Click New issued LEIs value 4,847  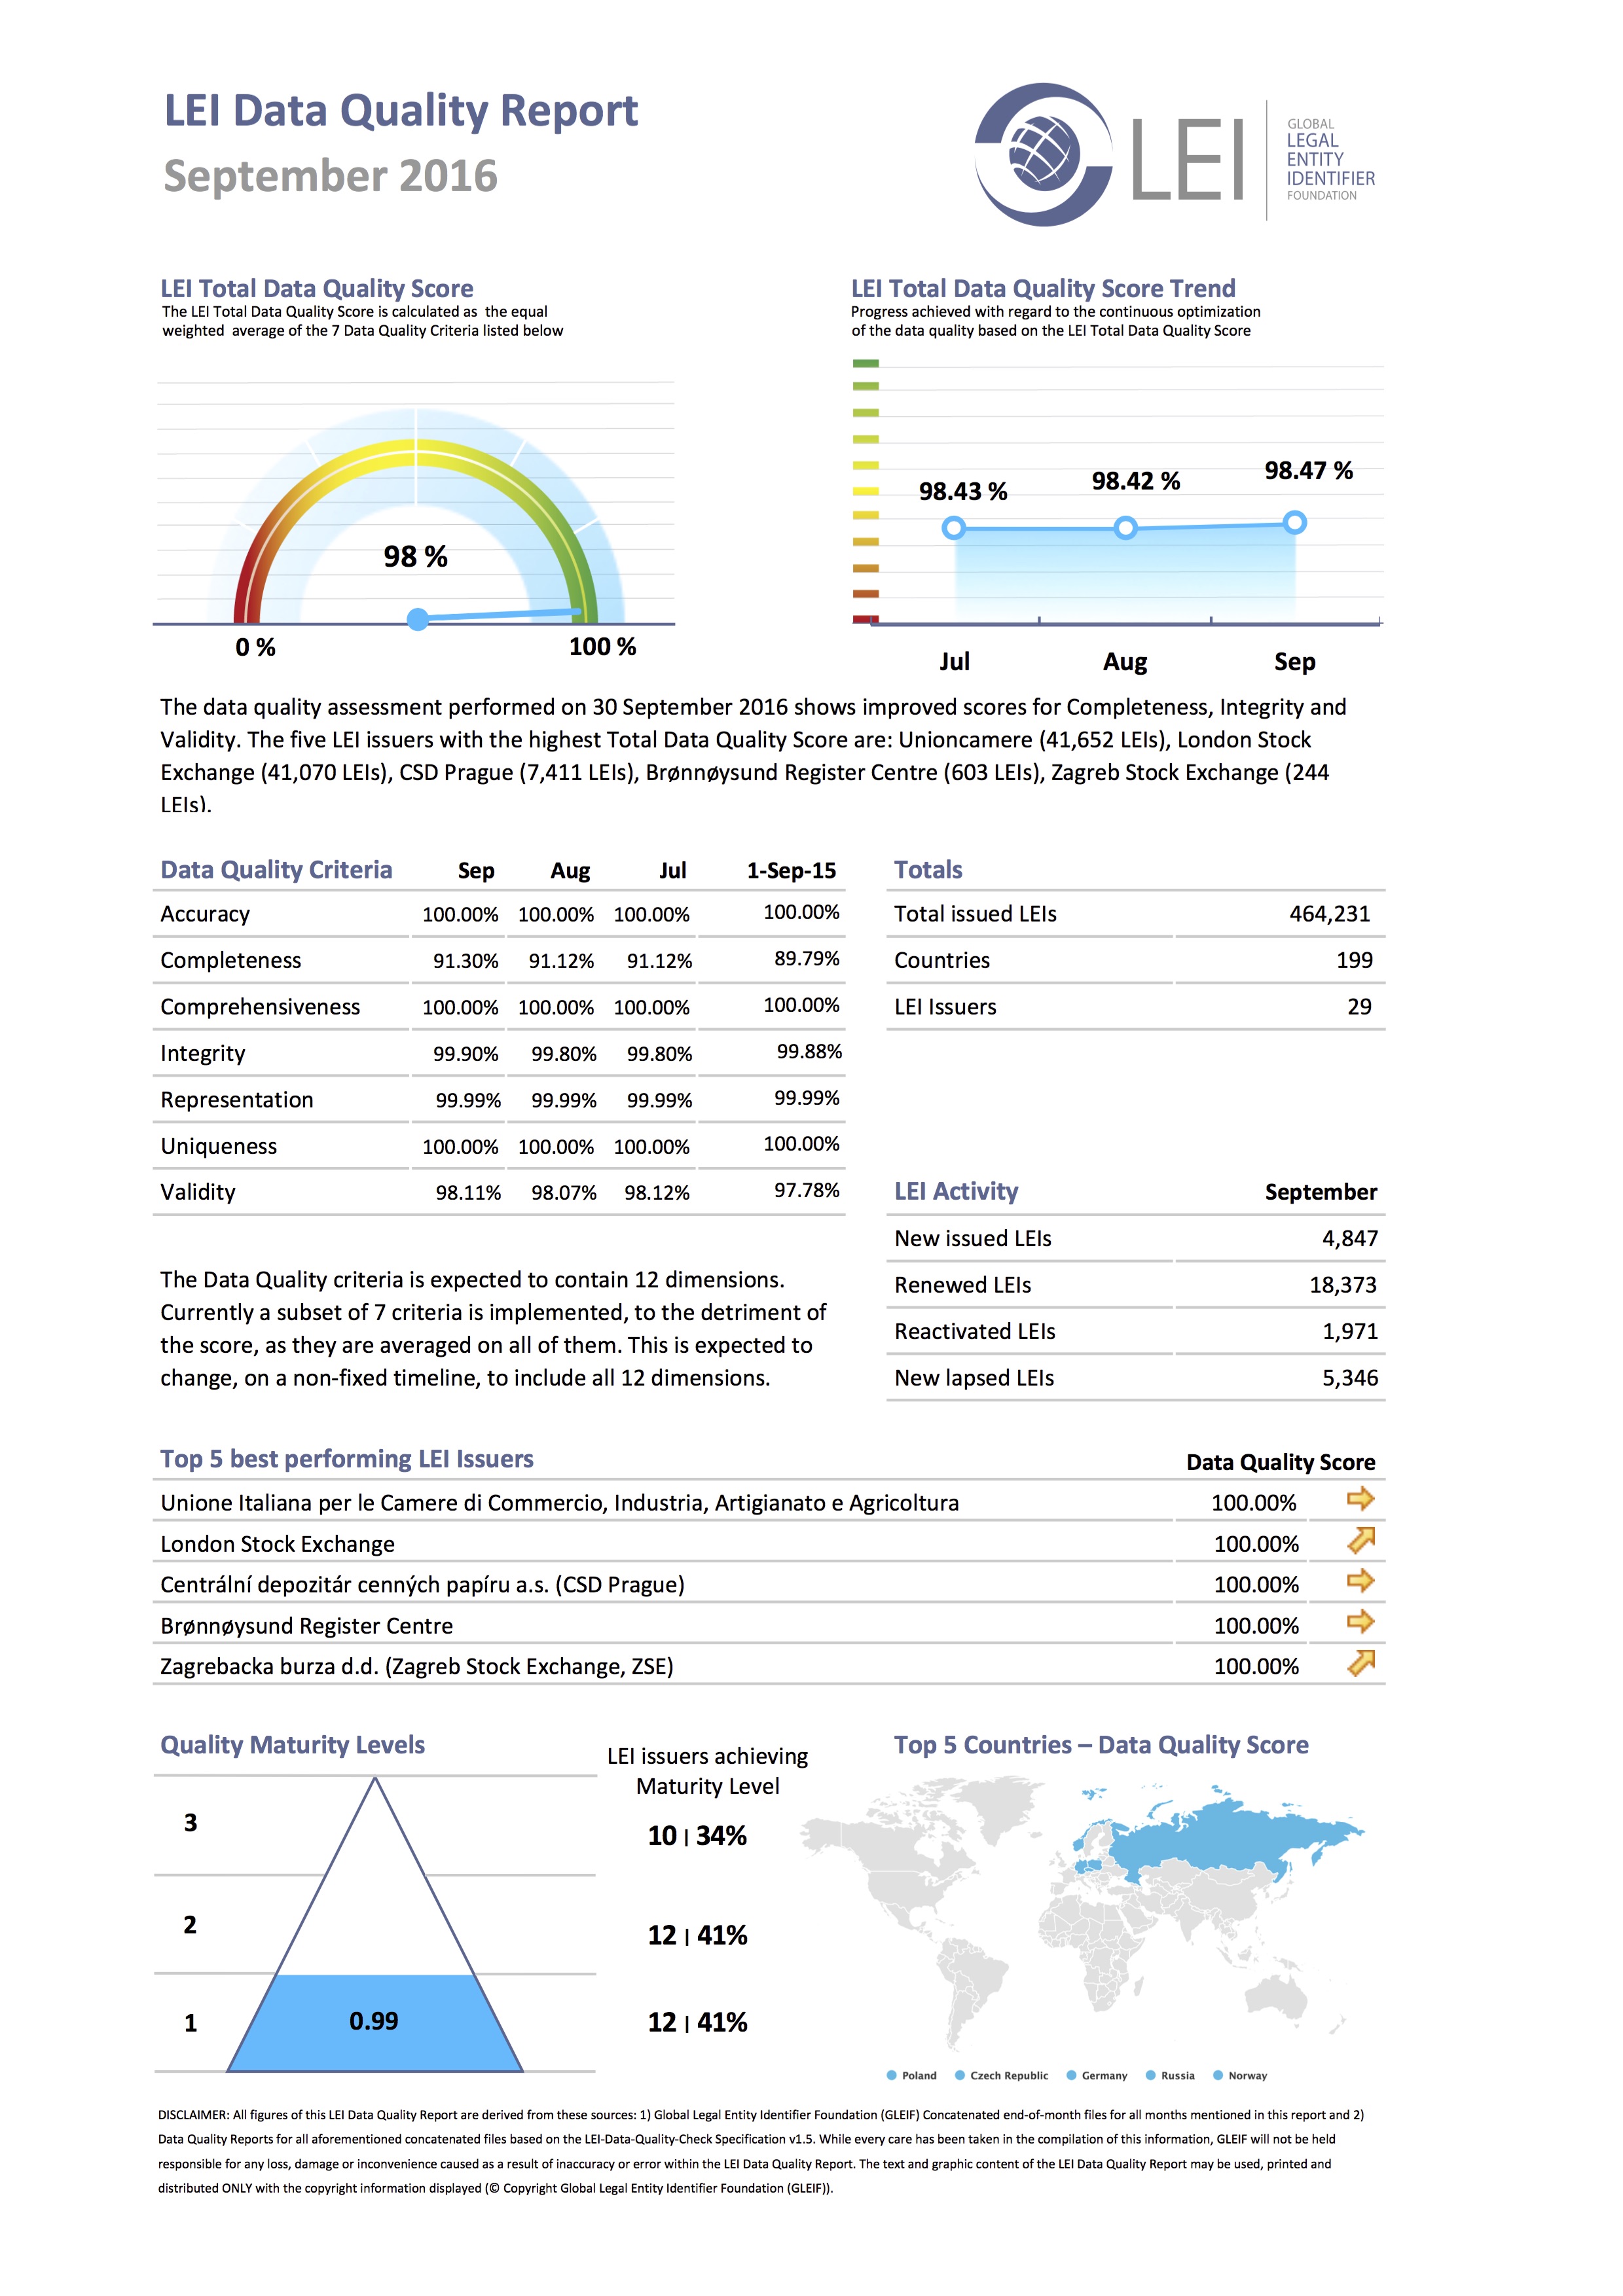click(x=1349, y=1239)
